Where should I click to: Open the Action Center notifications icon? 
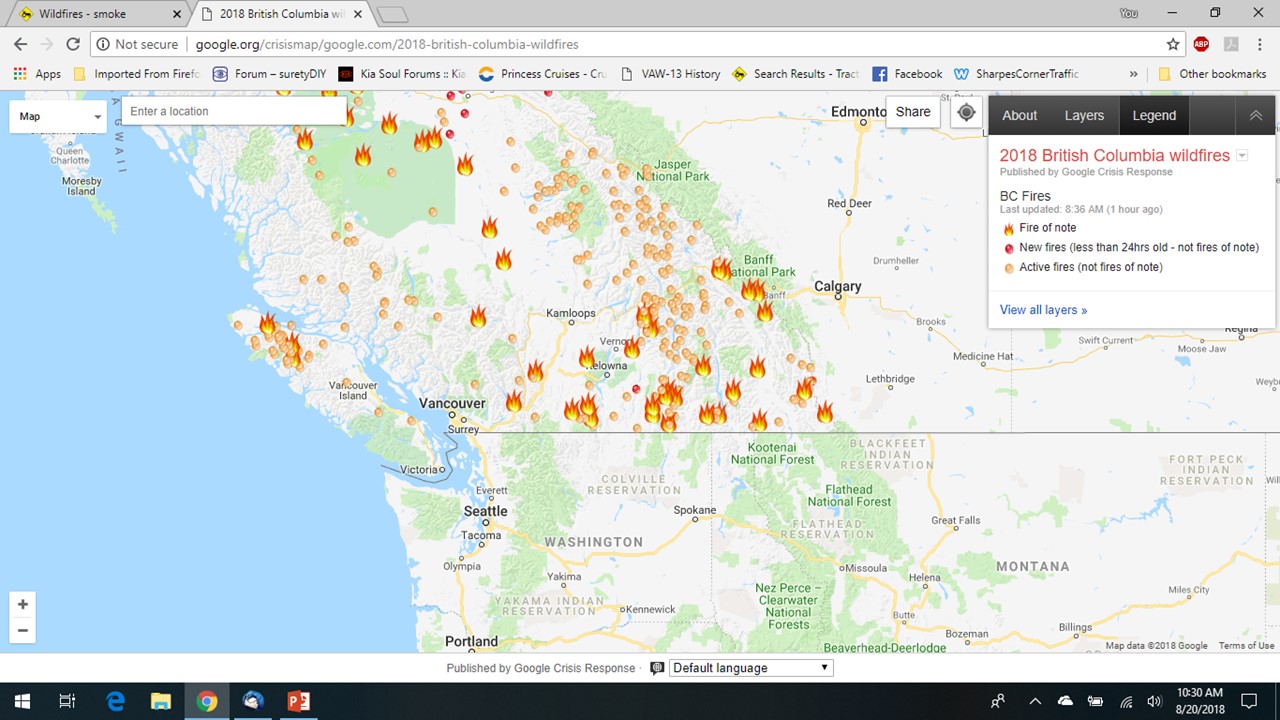[1249, 701]
